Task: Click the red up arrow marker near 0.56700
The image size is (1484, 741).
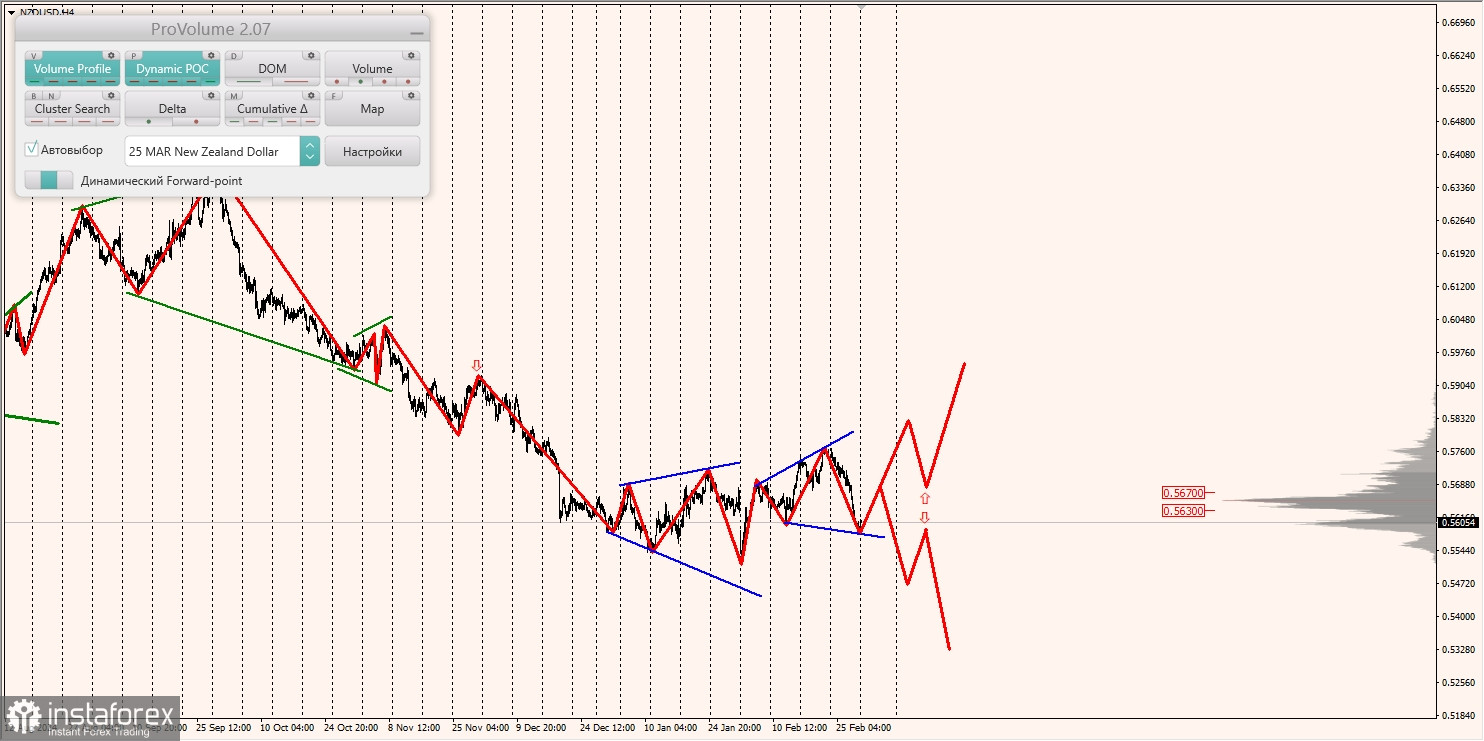Action: click(926, 498)
